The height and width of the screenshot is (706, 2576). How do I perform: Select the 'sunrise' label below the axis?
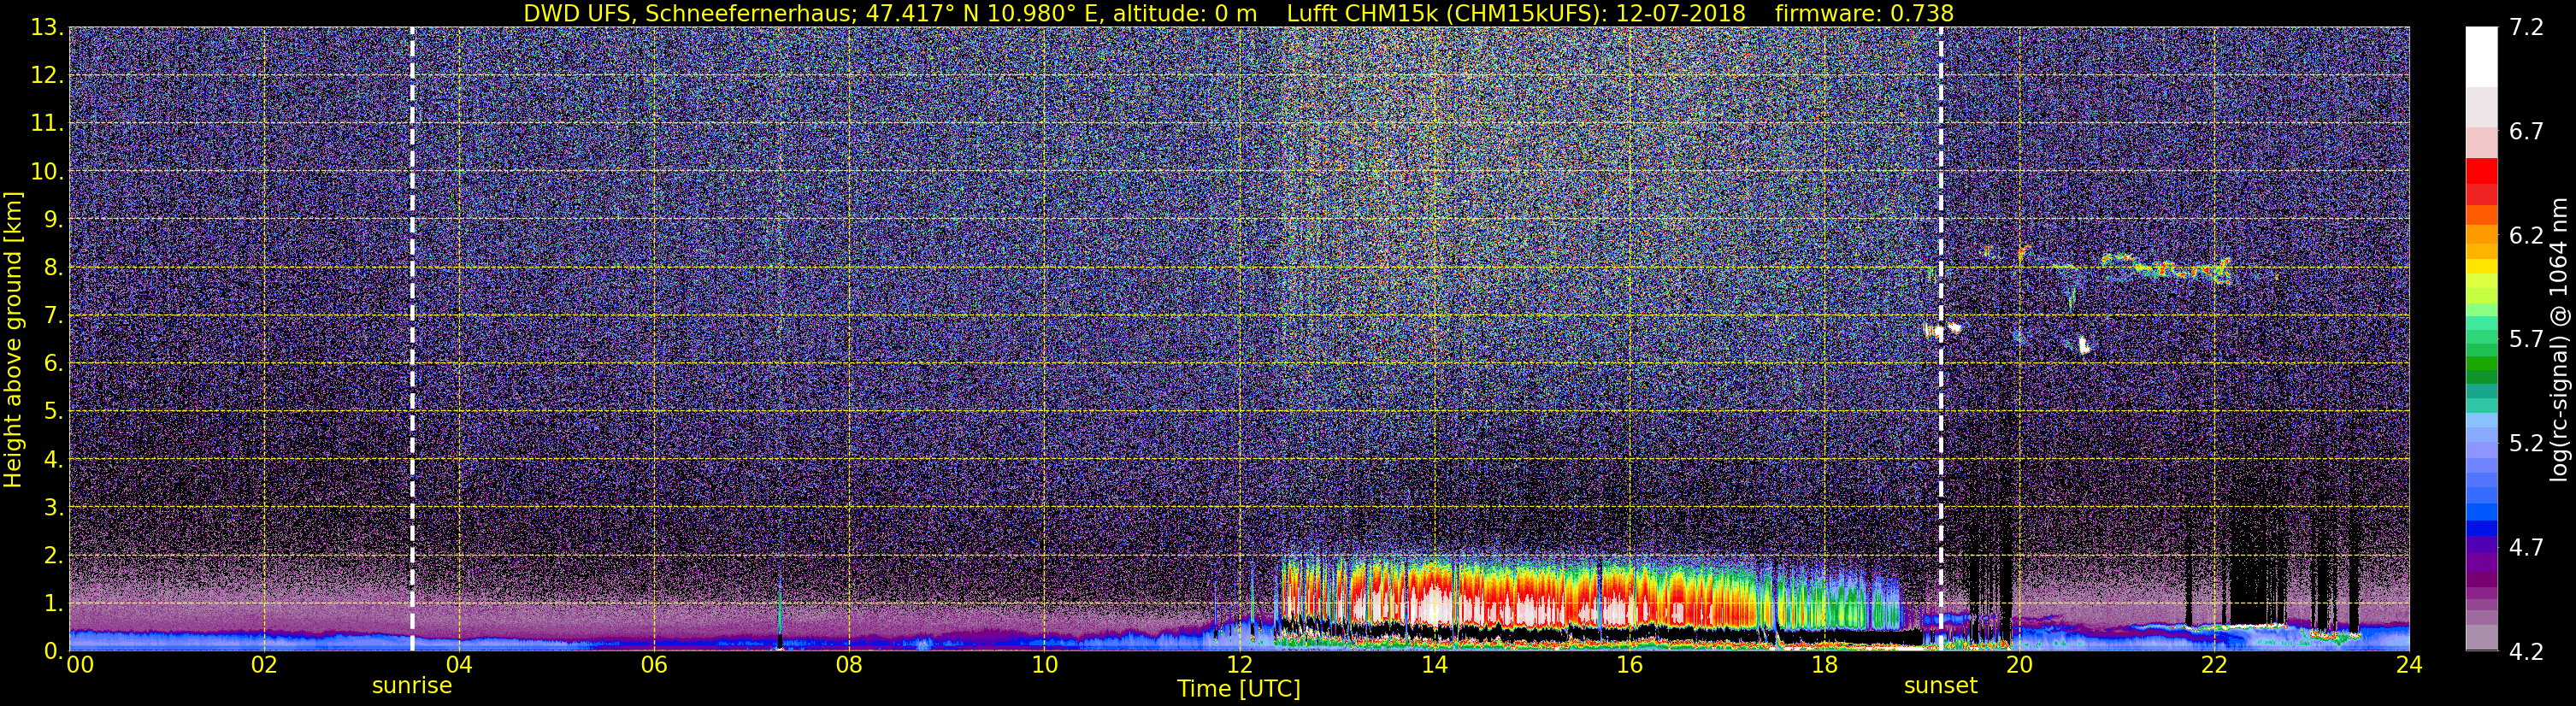[x=412, y=686]
